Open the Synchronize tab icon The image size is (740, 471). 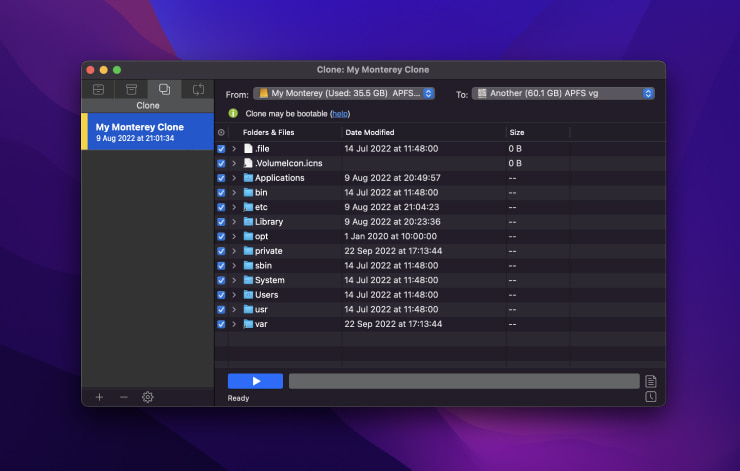click(x=198, y=89)
